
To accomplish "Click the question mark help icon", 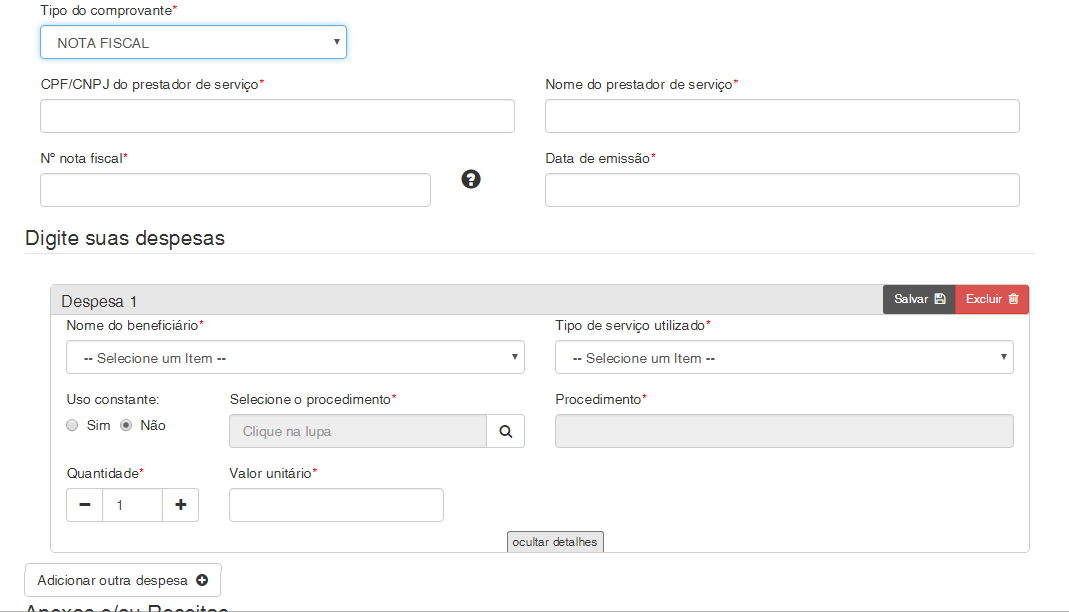I will pyautogui.click(x=471, y=179).
